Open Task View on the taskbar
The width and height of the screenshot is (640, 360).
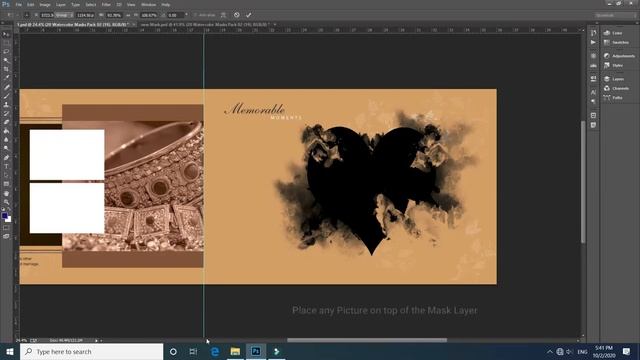tap(193, 351)
